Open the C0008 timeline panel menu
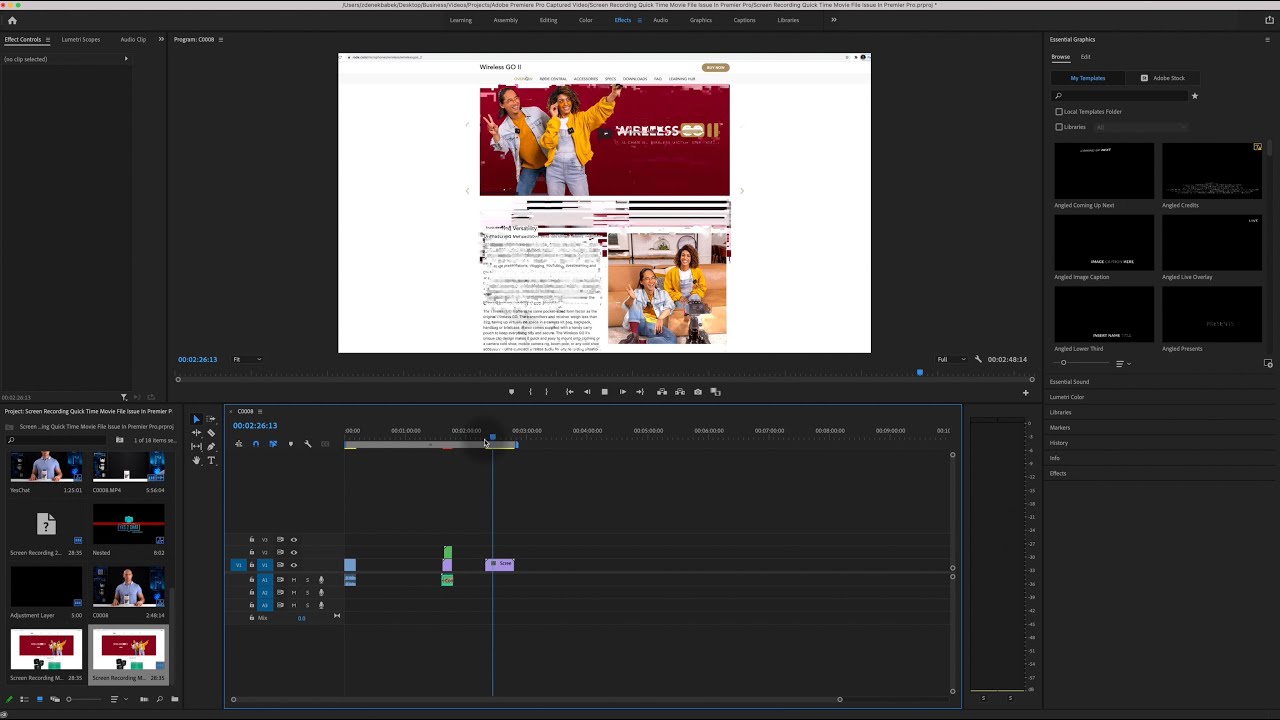Image resolution: width=1280 pixels, height=720 pixels. point(260,411)
